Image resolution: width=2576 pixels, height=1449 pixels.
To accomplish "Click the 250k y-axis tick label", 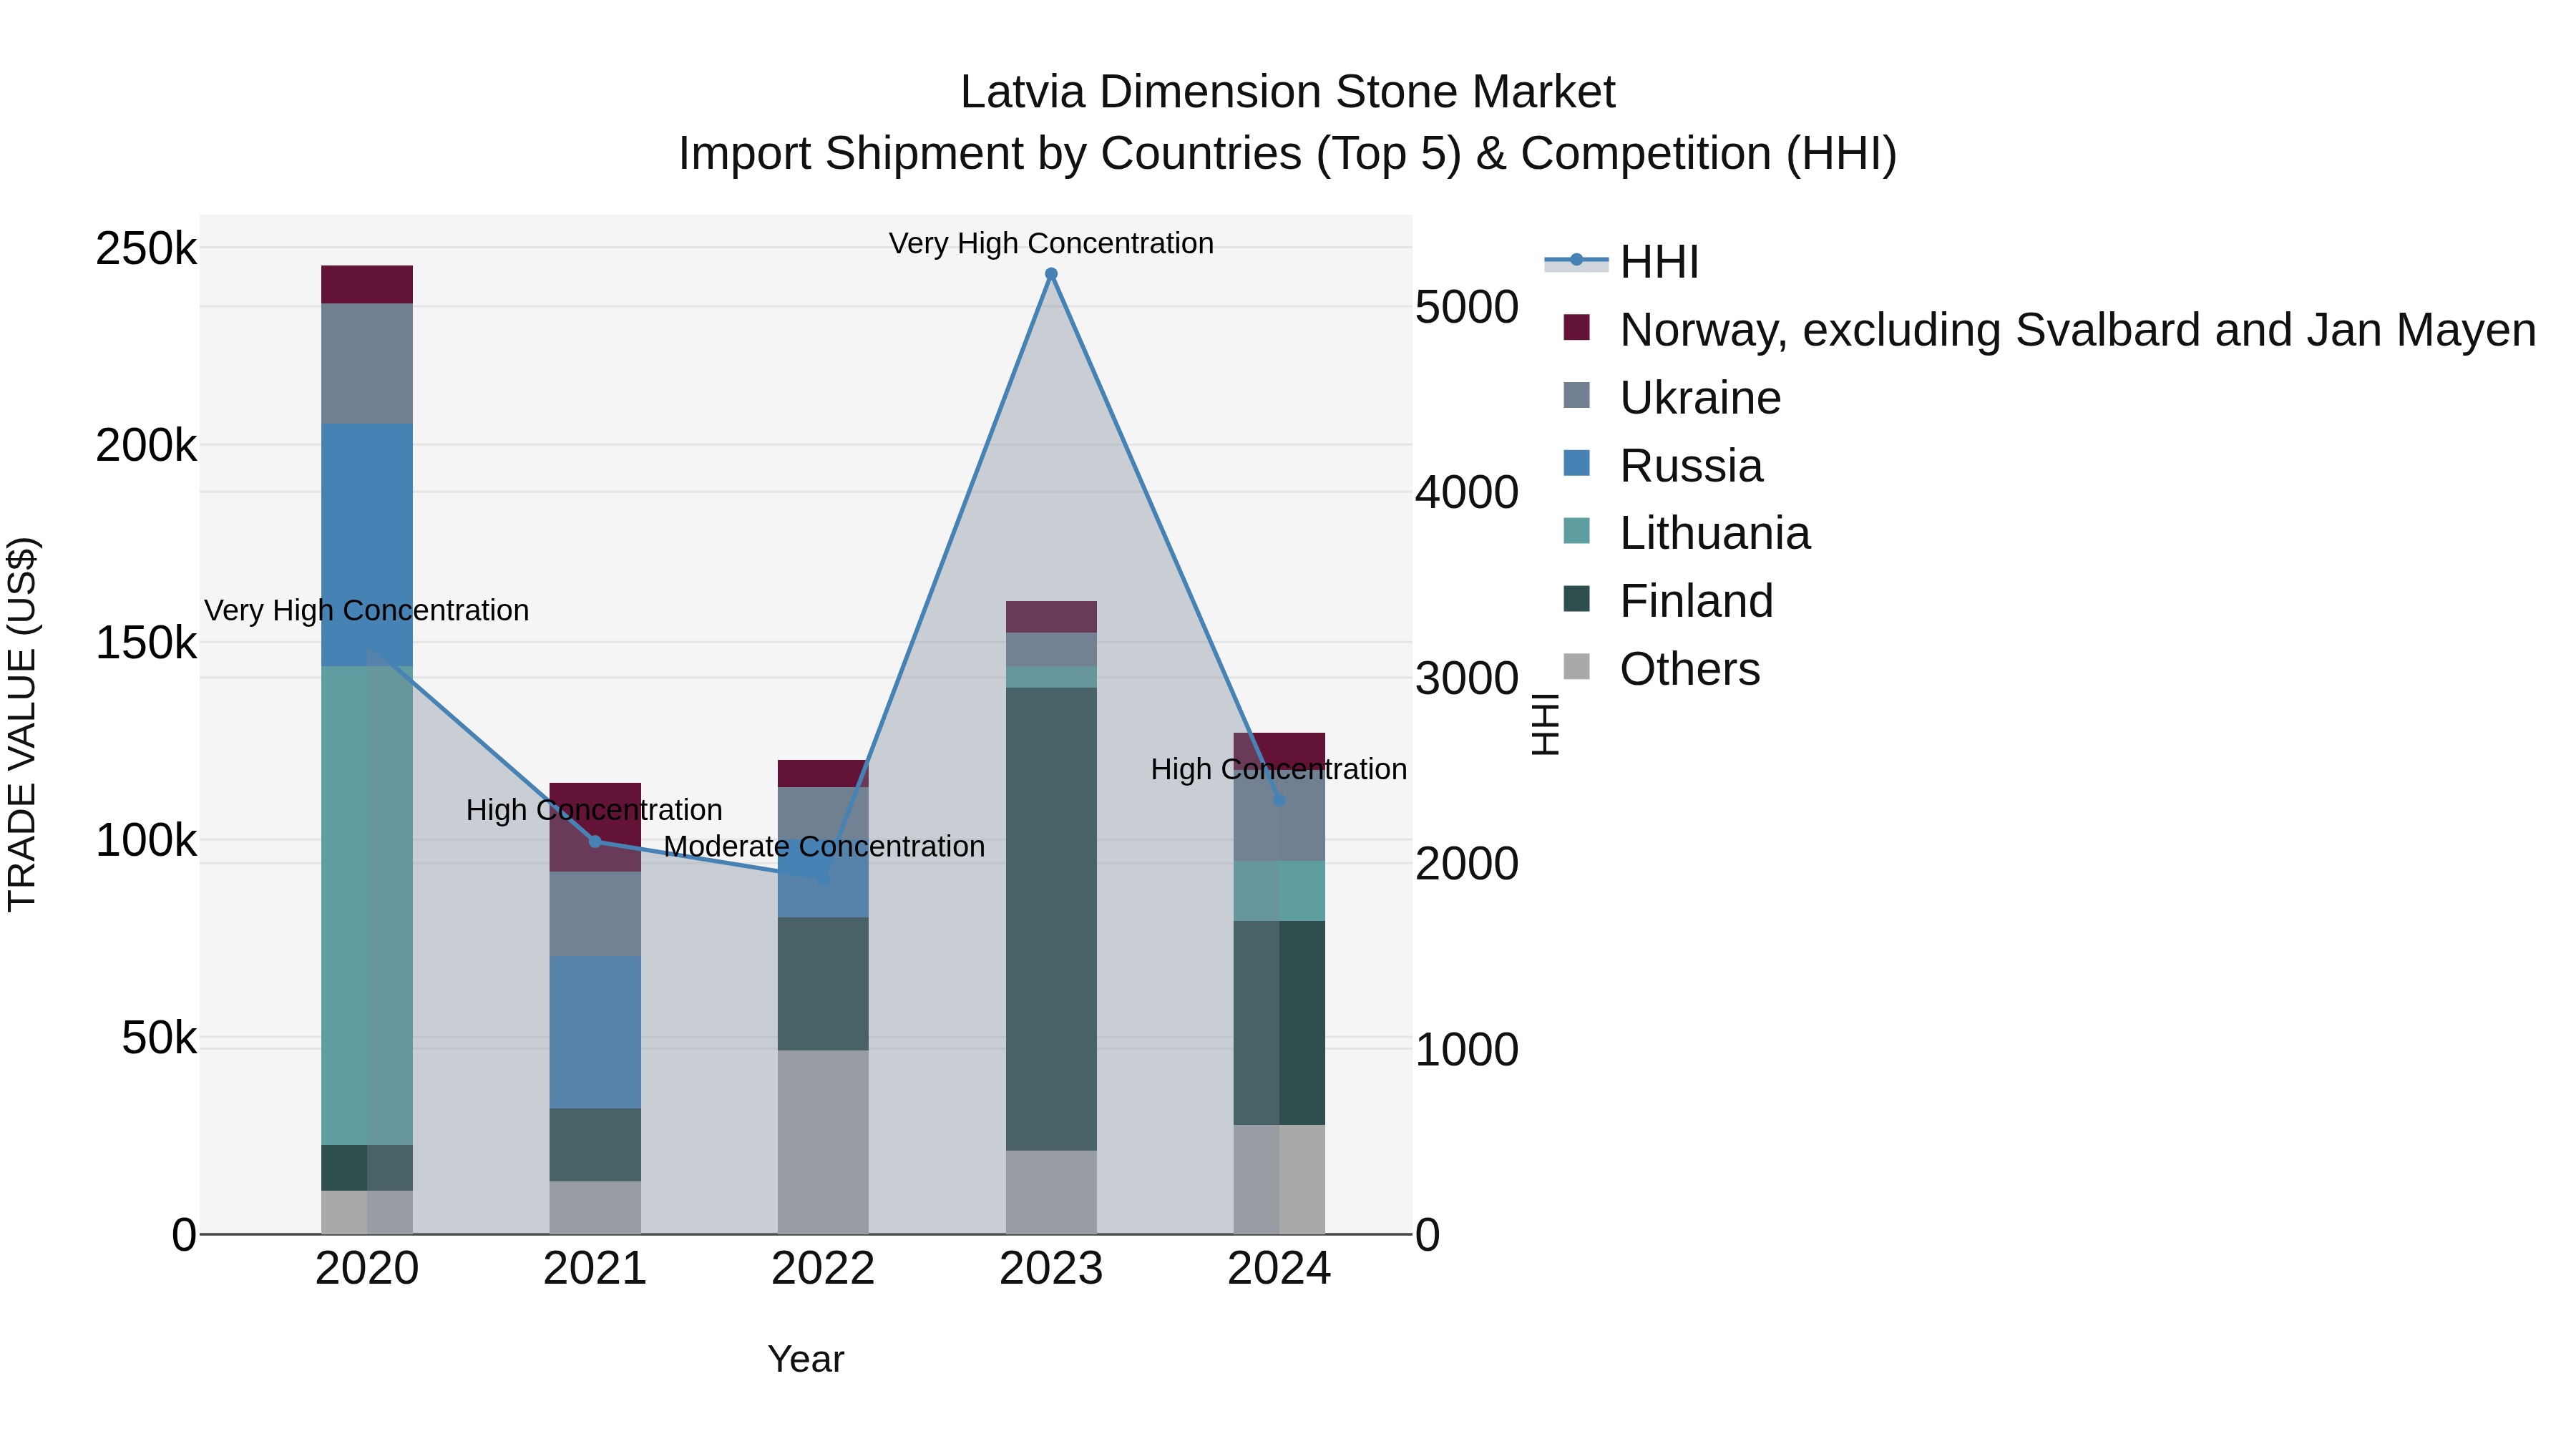I will pos(146,248).
